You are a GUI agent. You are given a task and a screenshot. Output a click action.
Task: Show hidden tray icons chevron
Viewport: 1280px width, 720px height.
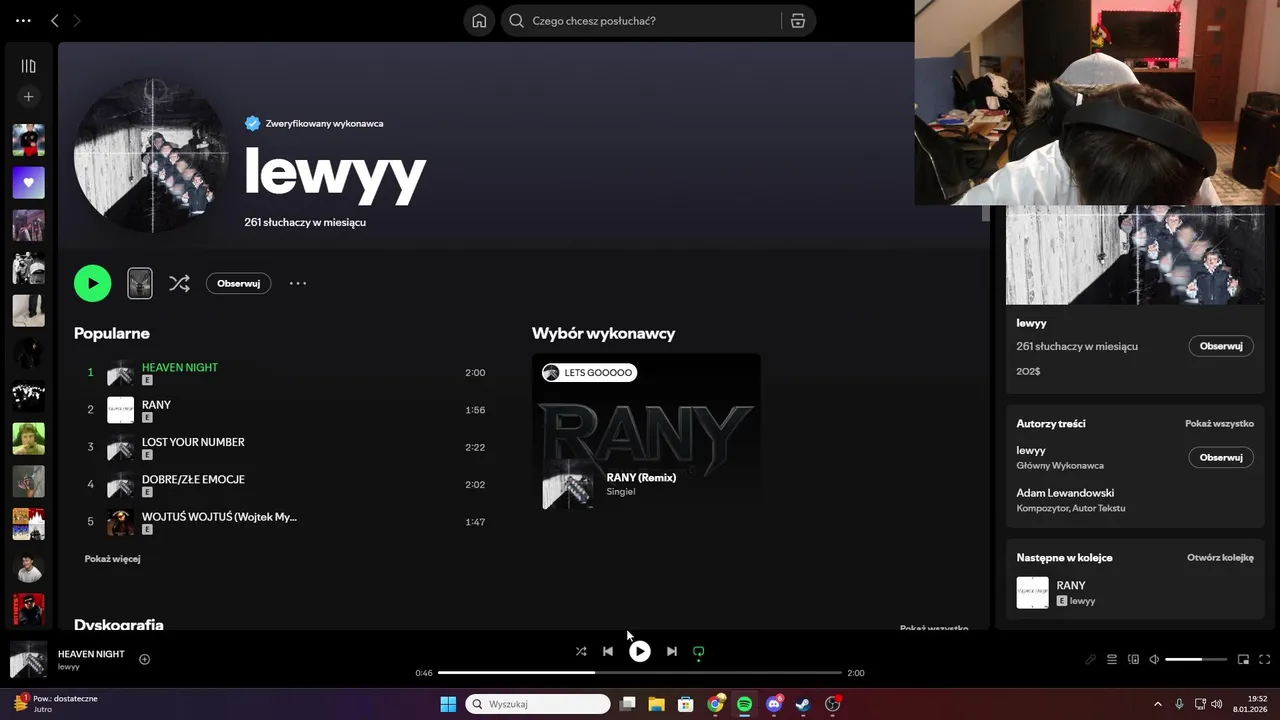click(1158, 704)
